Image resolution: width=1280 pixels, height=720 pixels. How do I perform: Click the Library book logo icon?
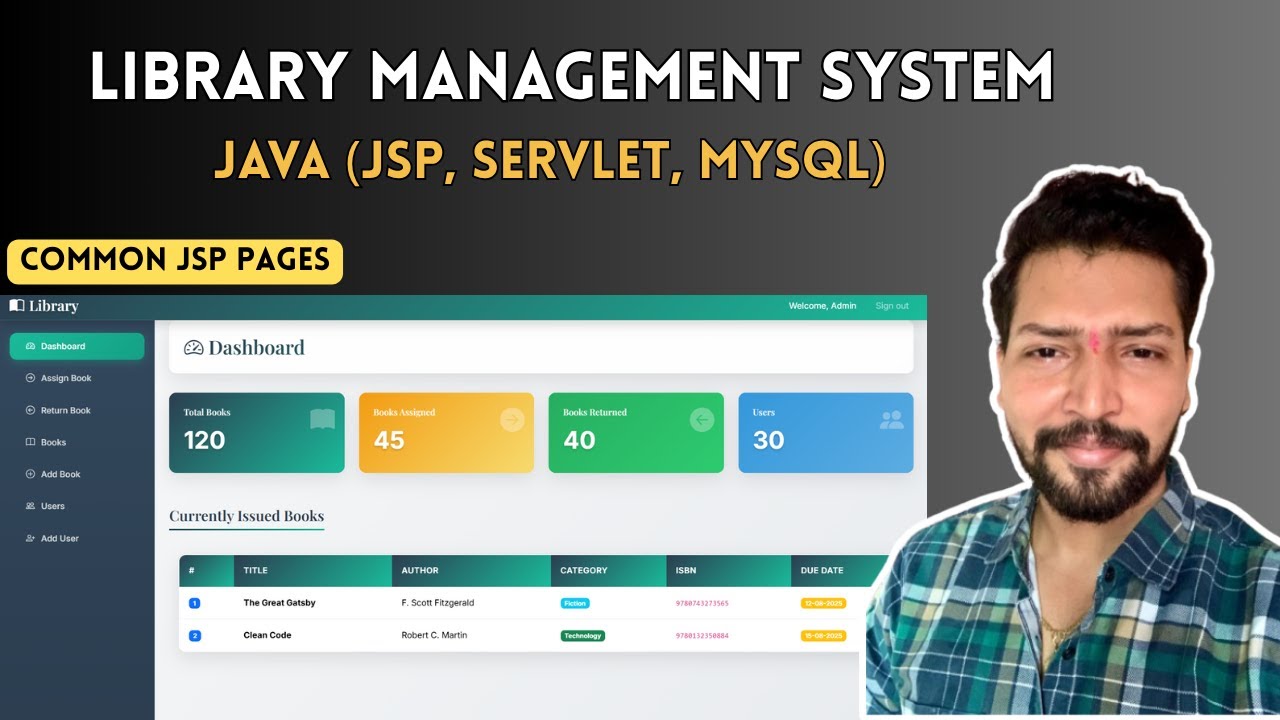16,306
